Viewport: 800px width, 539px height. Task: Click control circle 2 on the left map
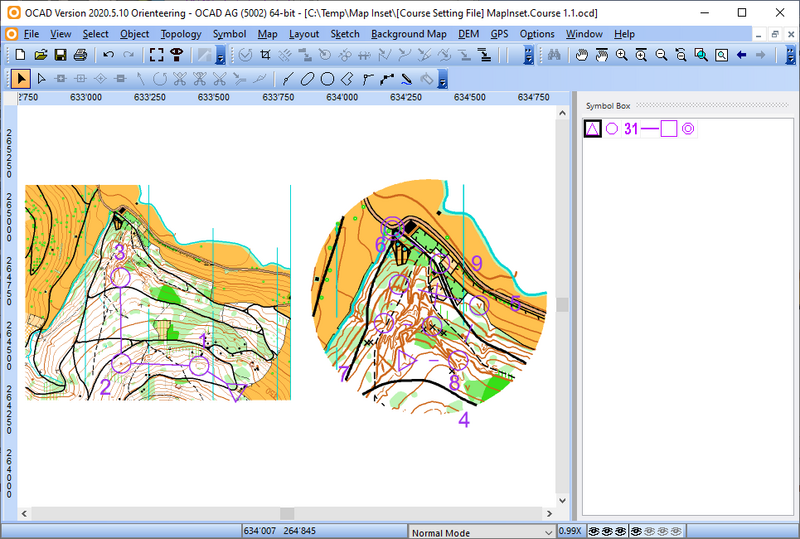(121, 363)
